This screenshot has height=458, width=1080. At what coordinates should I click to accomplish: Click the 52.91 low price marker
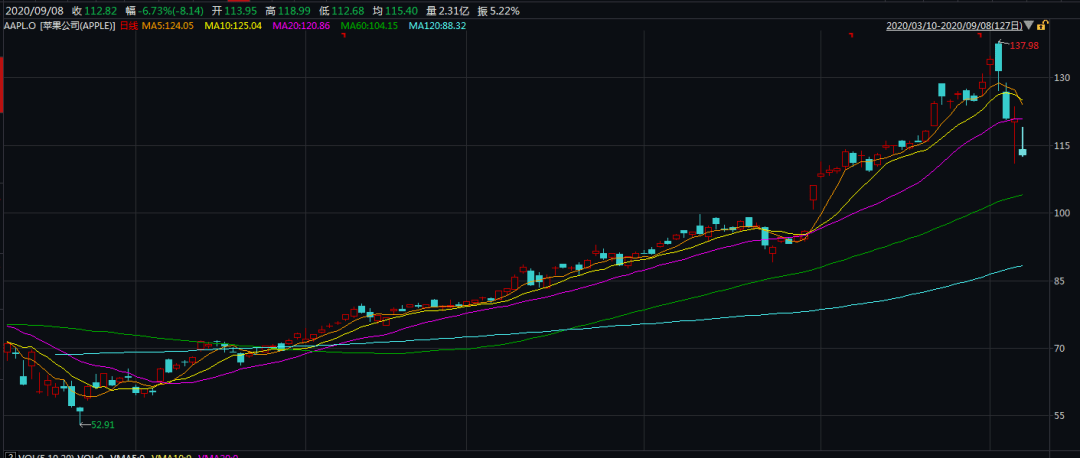click(x=102, y=424)
